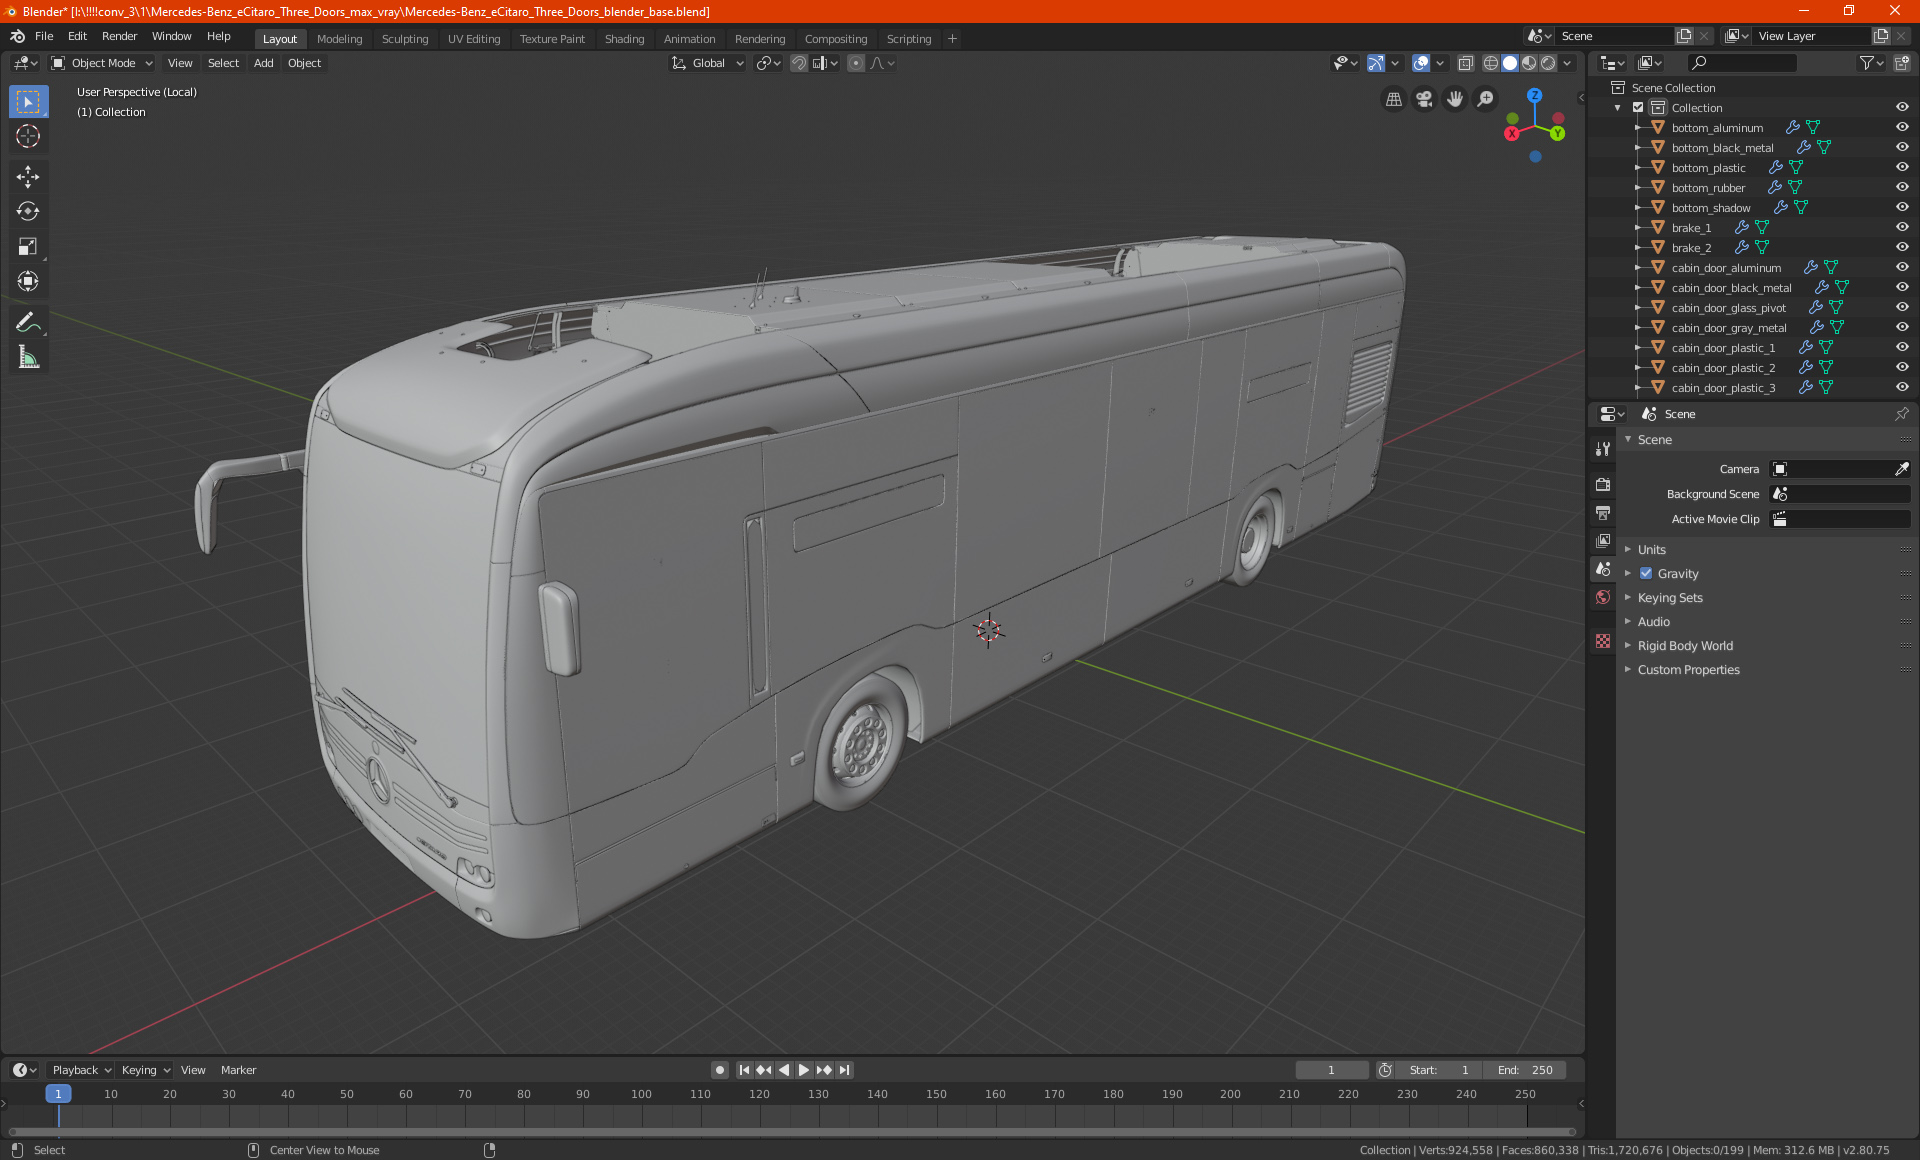This screenshot has height=1160, width=1920.
Task: Click frame 100 on the timeline
Action: [641, 1094]
